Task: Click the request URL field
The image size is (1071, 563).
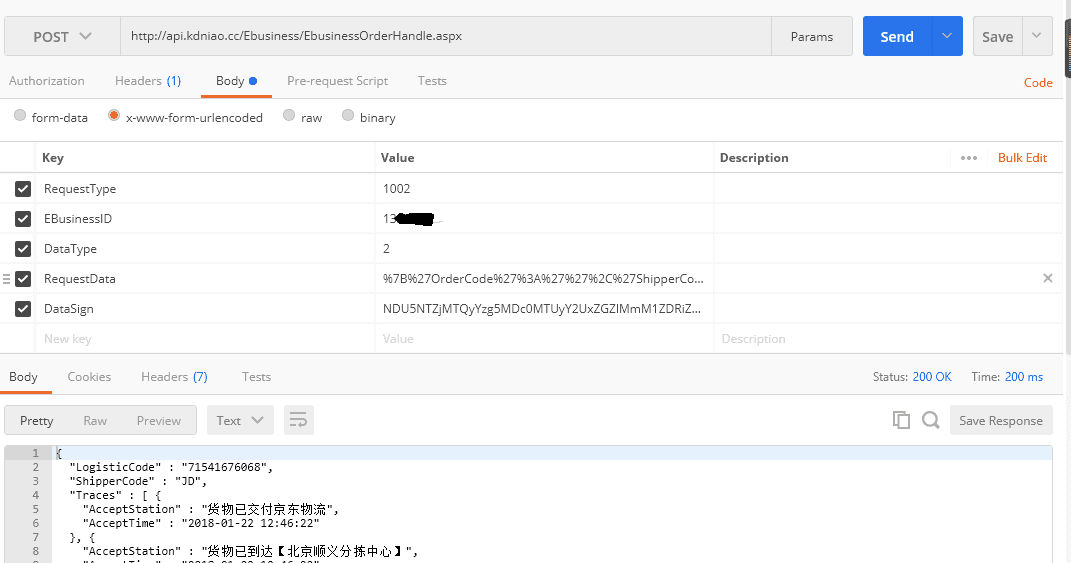Action: pyautogui.click(x=446, y=36)
